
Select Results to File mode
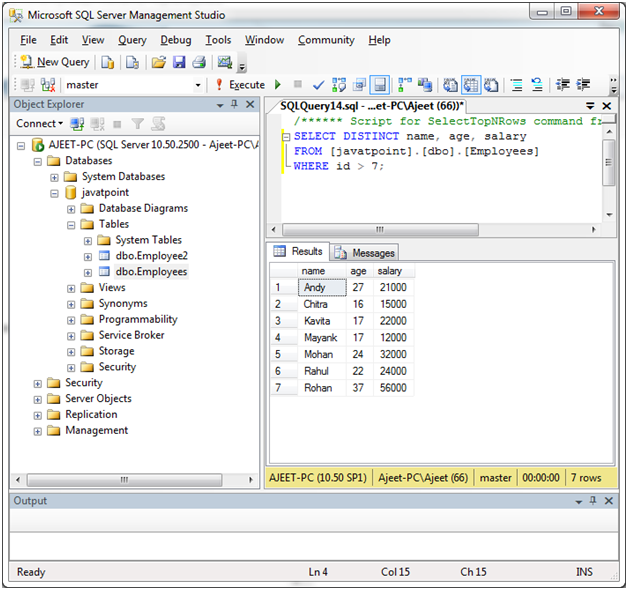tap(491, 85)
